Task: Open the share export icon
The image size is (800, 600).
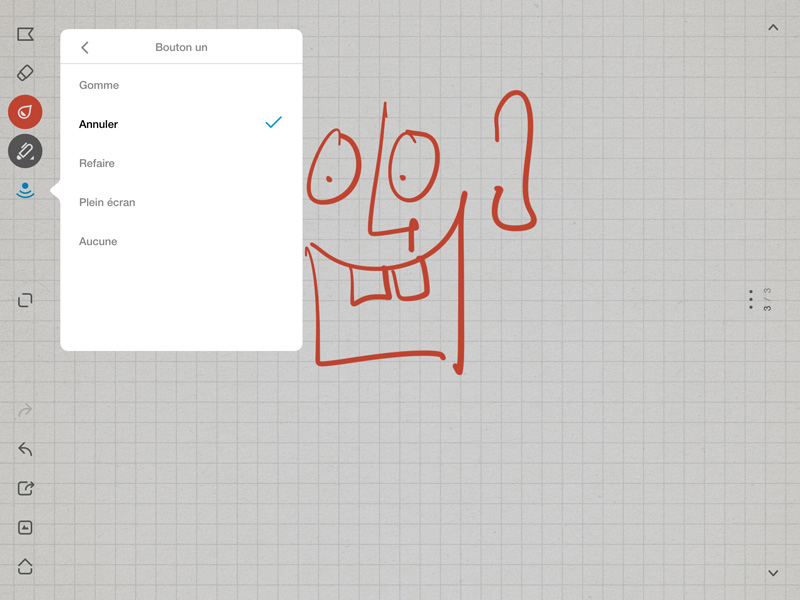Action: pos(26,488)
